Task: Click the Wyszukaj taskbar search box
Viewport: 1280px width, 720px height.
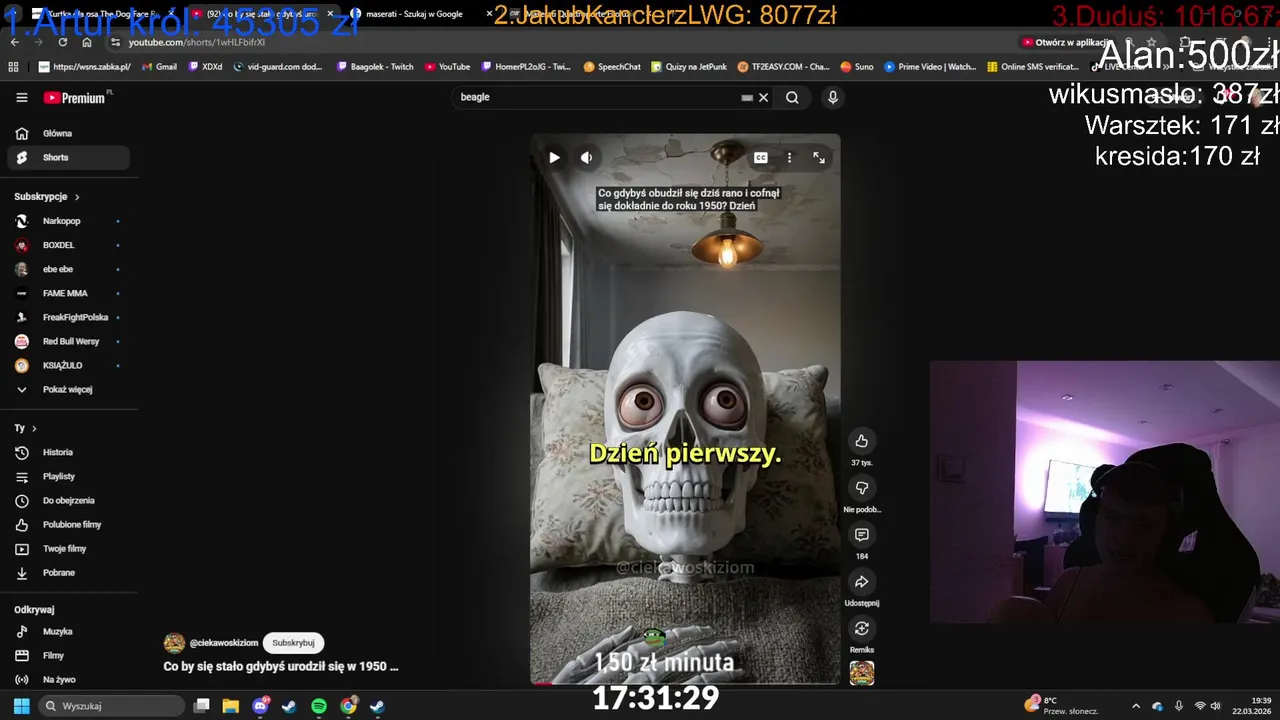Action: coord(112,706)
